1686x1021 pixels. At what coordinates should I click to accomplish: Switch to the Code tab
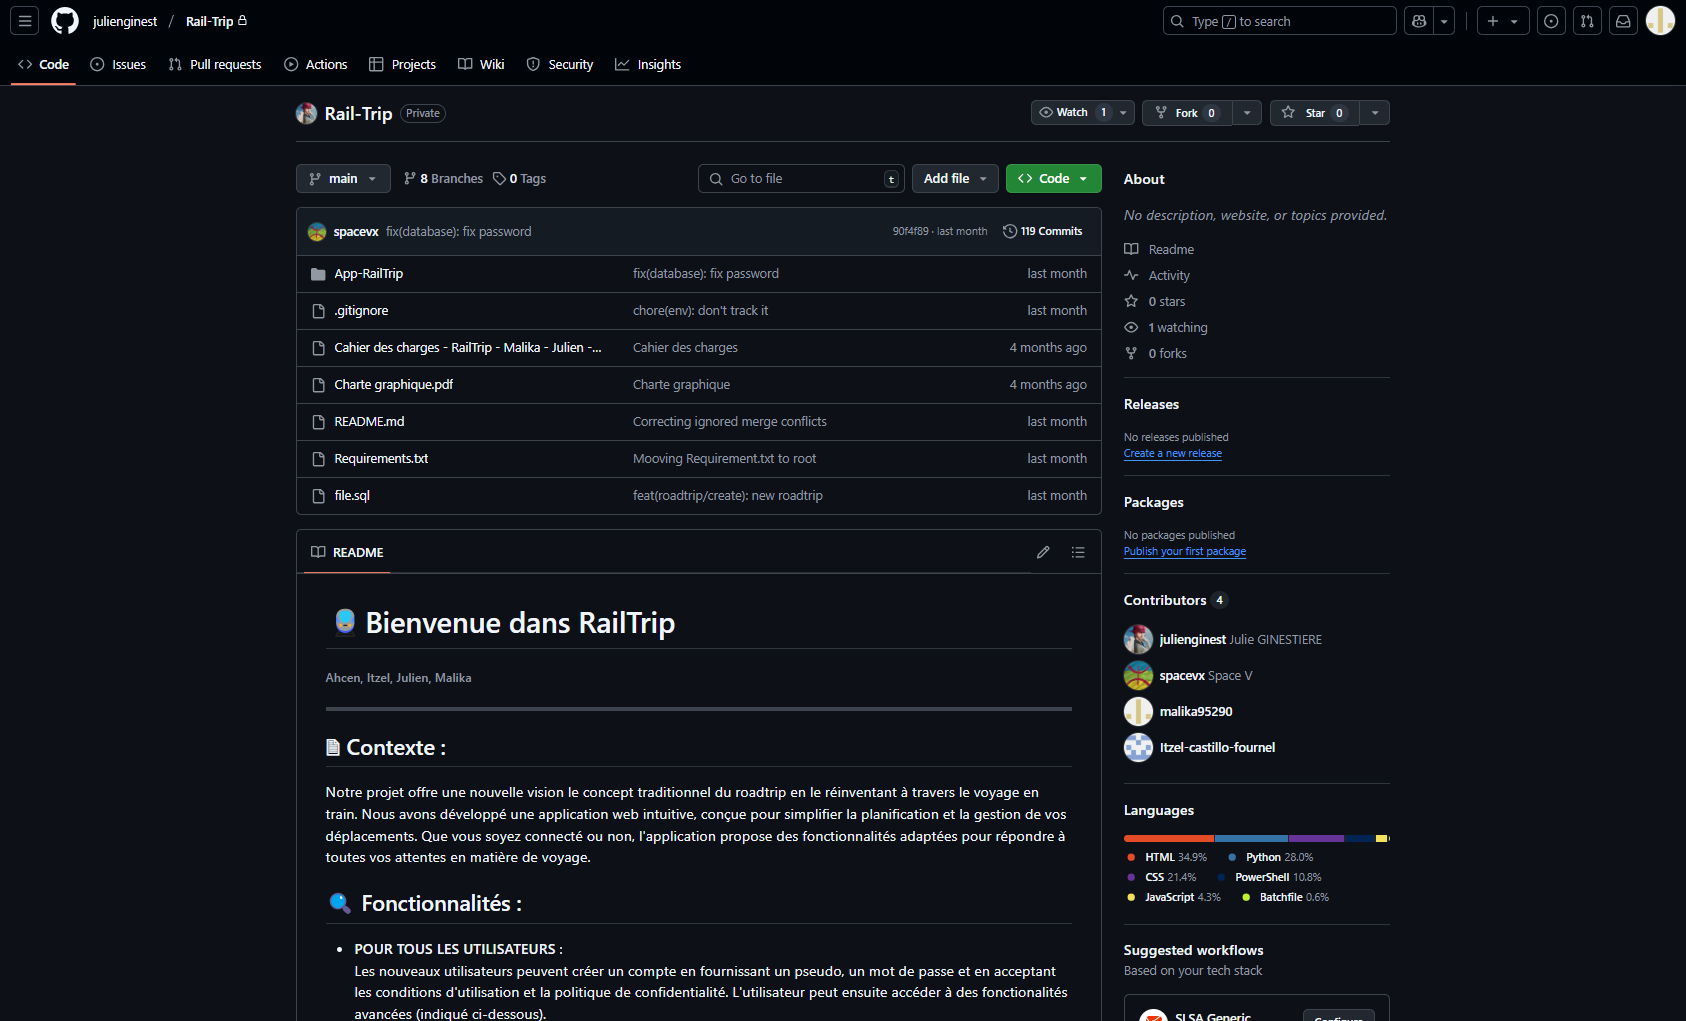tap(43, 64)
